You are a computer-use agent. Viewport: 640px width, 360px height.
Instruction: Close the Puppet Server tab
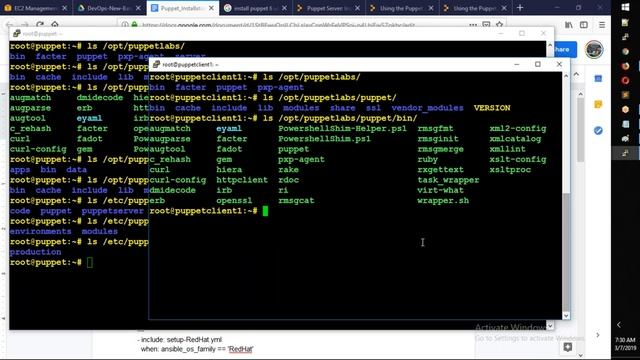[358, 8]
